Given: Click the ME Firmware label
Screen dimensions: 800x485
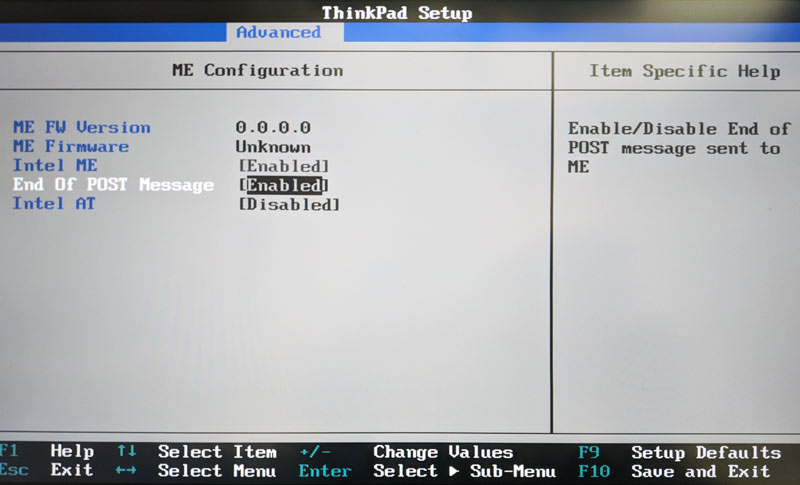Looking at the screenshot, I should click(x=71, y=146).
